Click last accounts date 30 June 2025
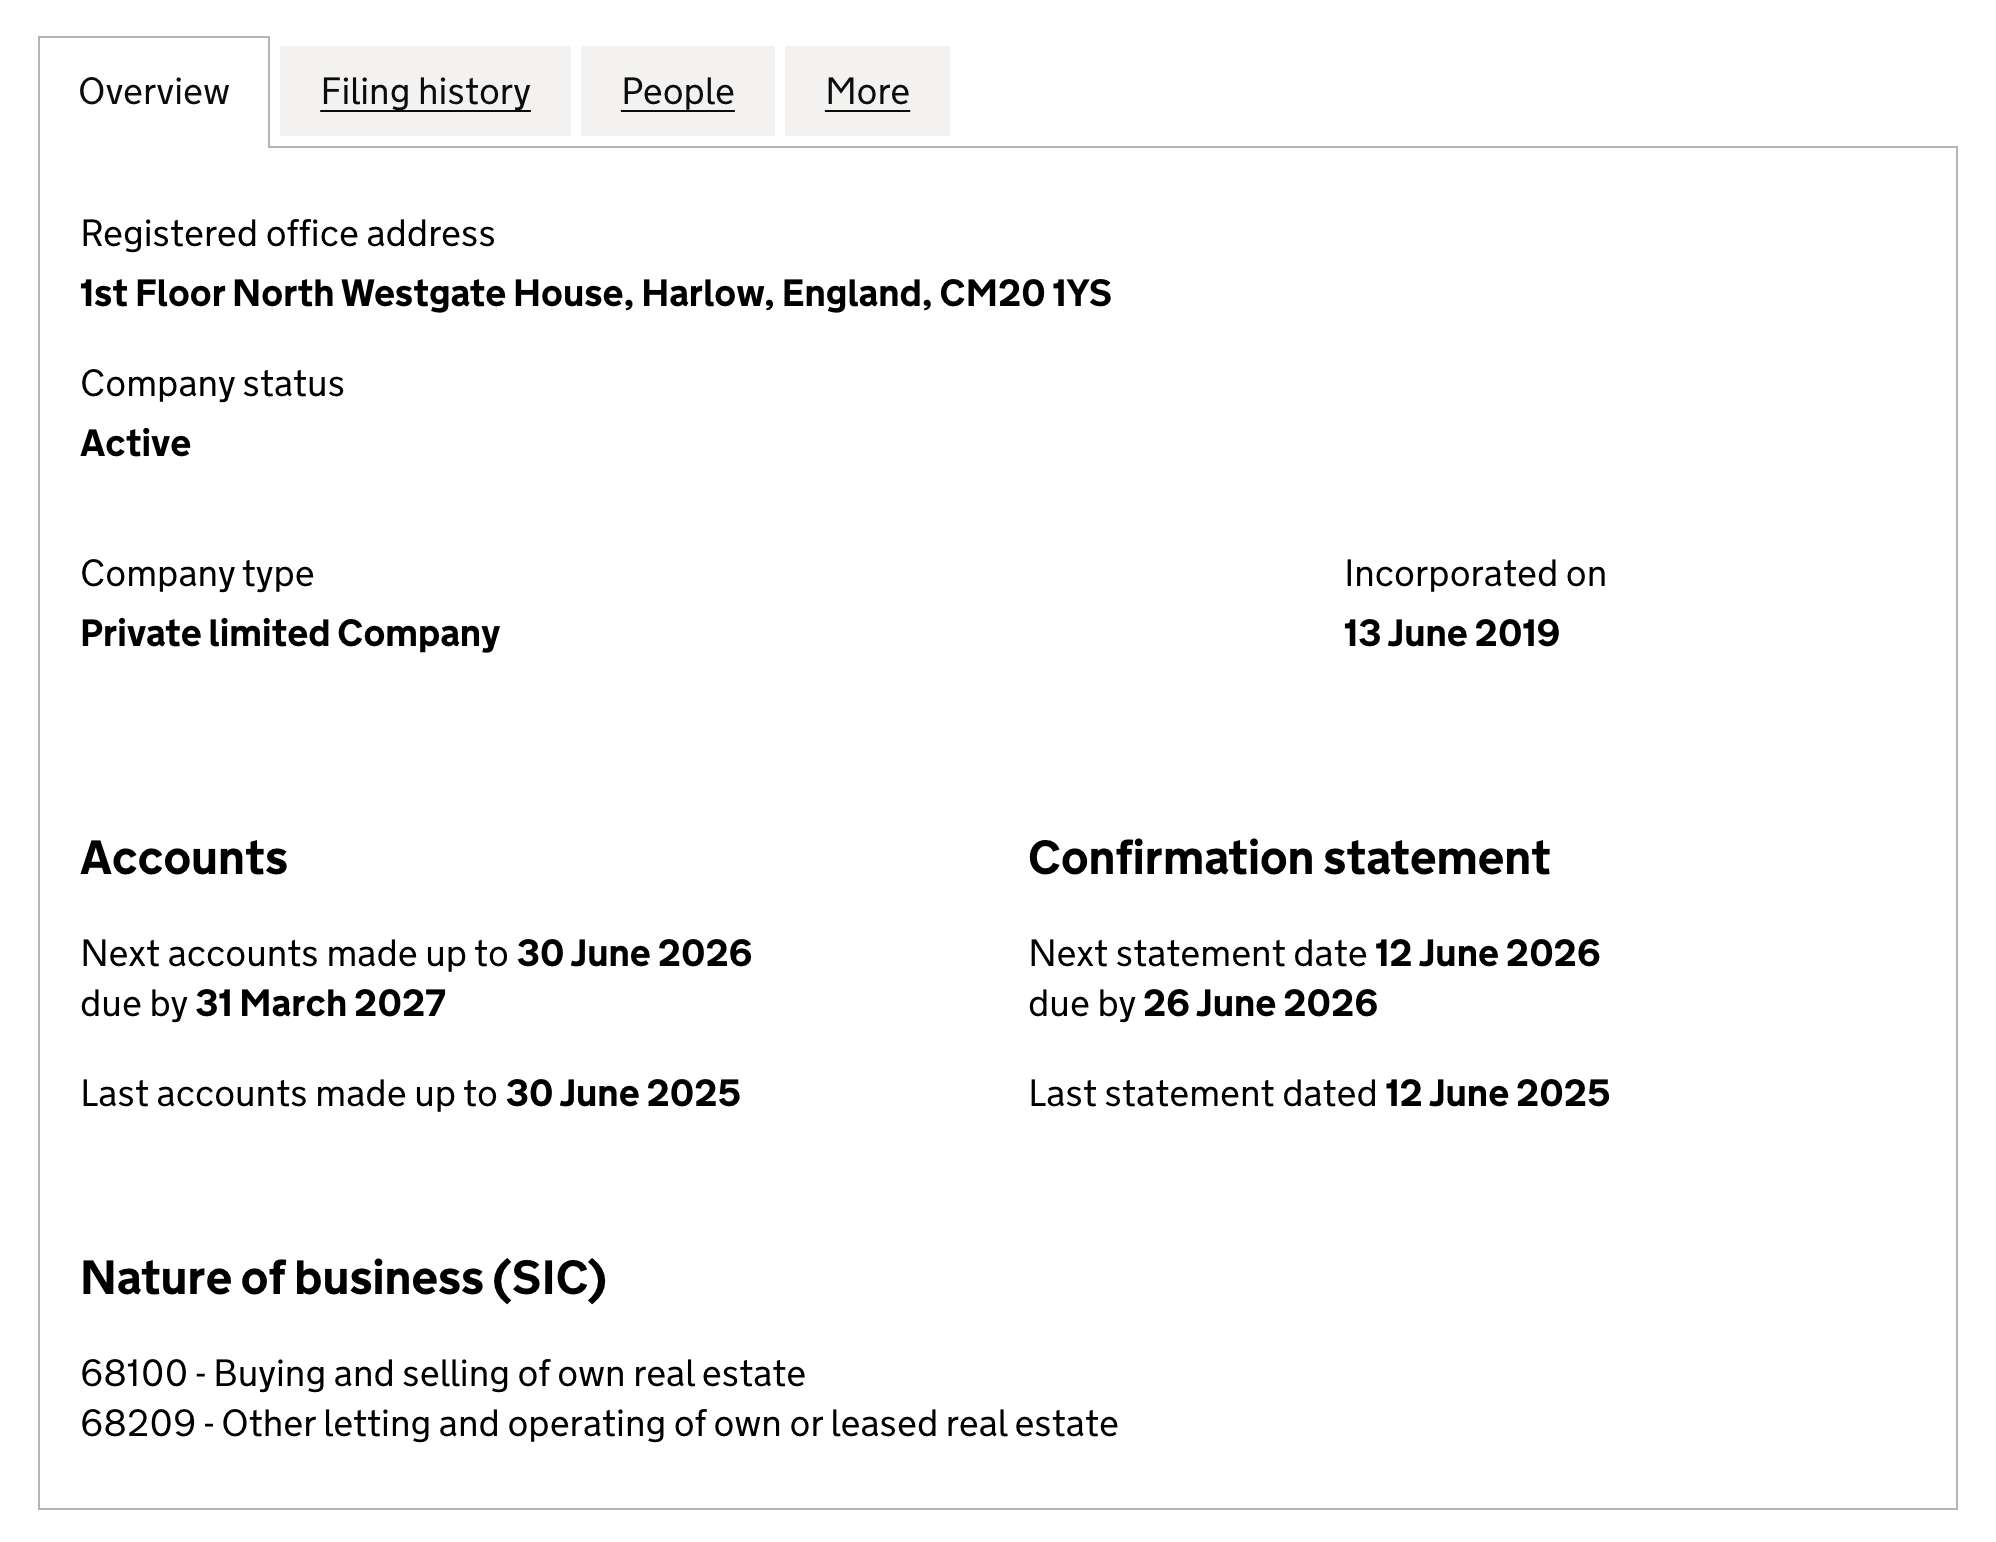The image size is (1996, 1542). (x=623, y=1094)
